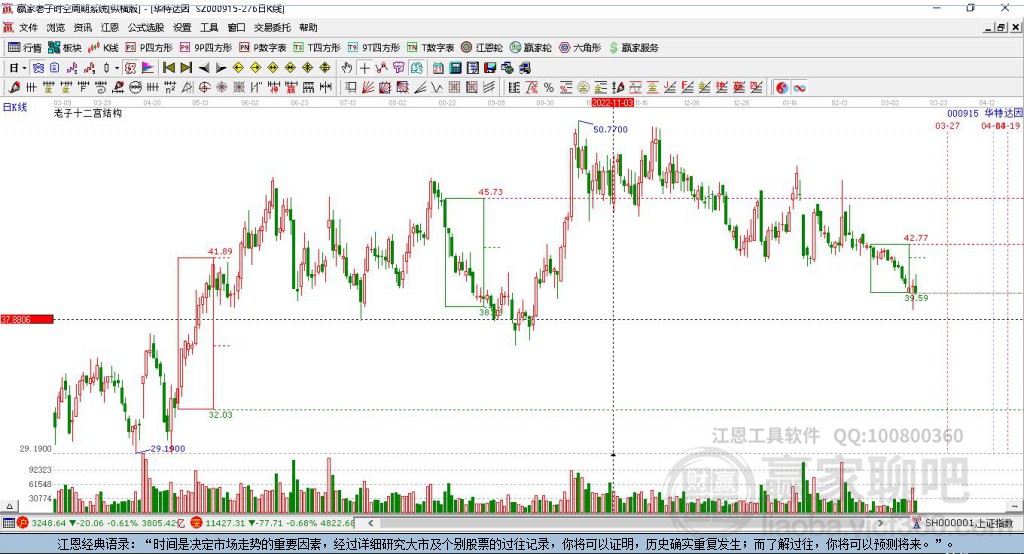Jump to last bar icon
The image size is (1024, 554).
tap(186, 68)
